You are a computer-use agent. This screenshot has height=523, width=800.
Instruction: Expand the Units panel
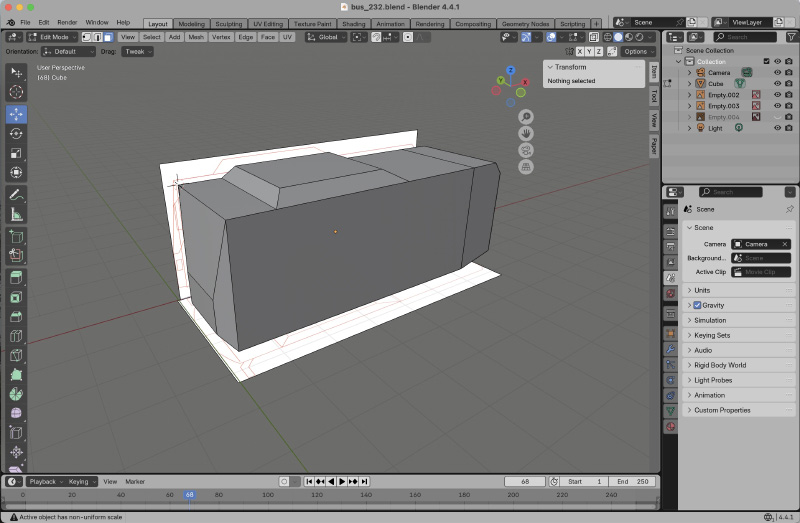(702, 290)
